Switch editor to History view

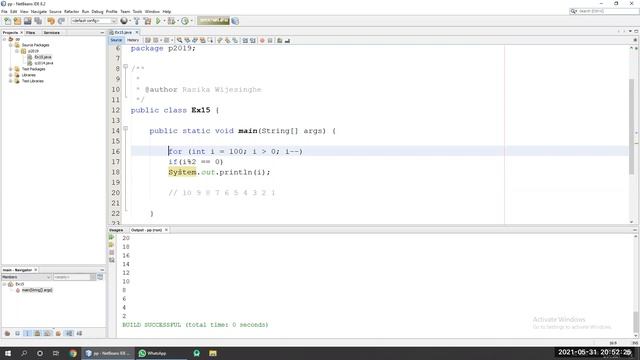[x=133, y=40]
